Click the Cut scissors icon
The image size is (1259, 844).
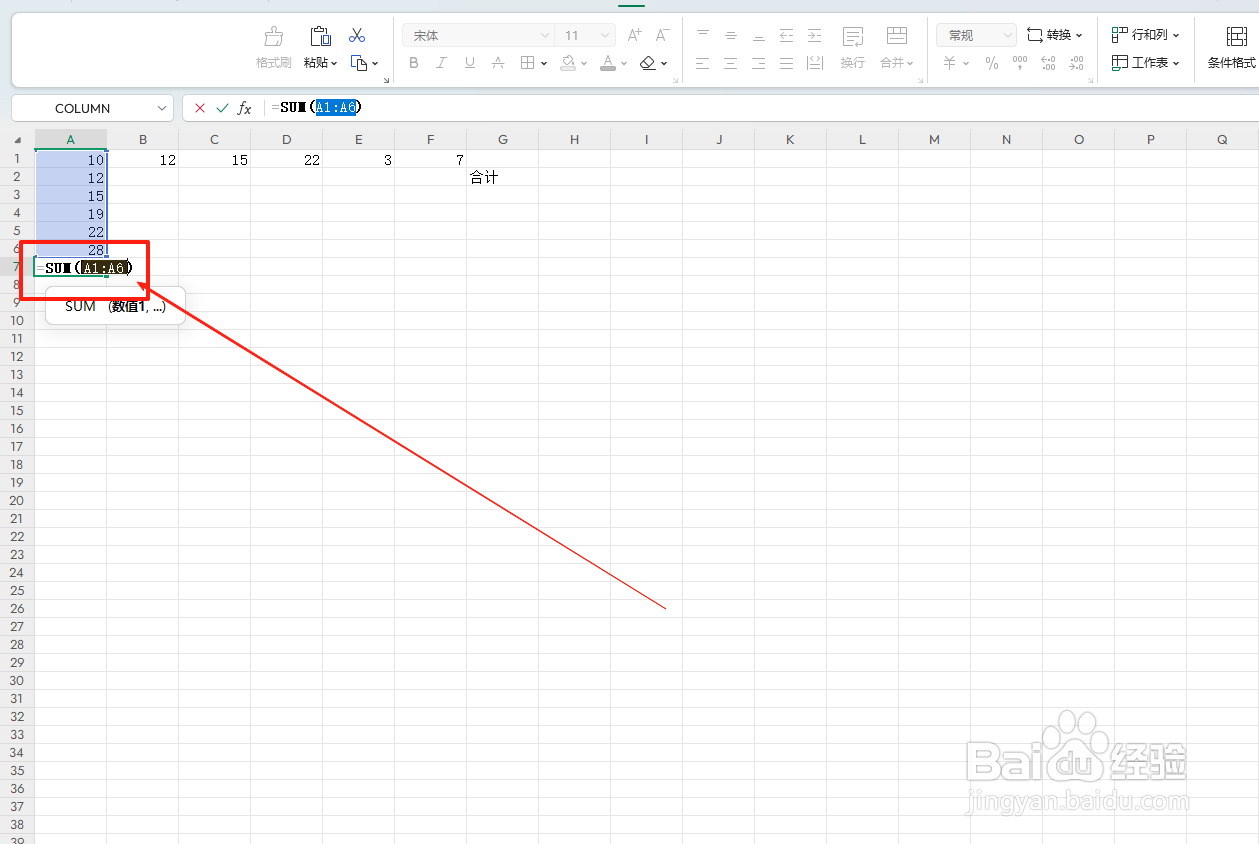357,35
